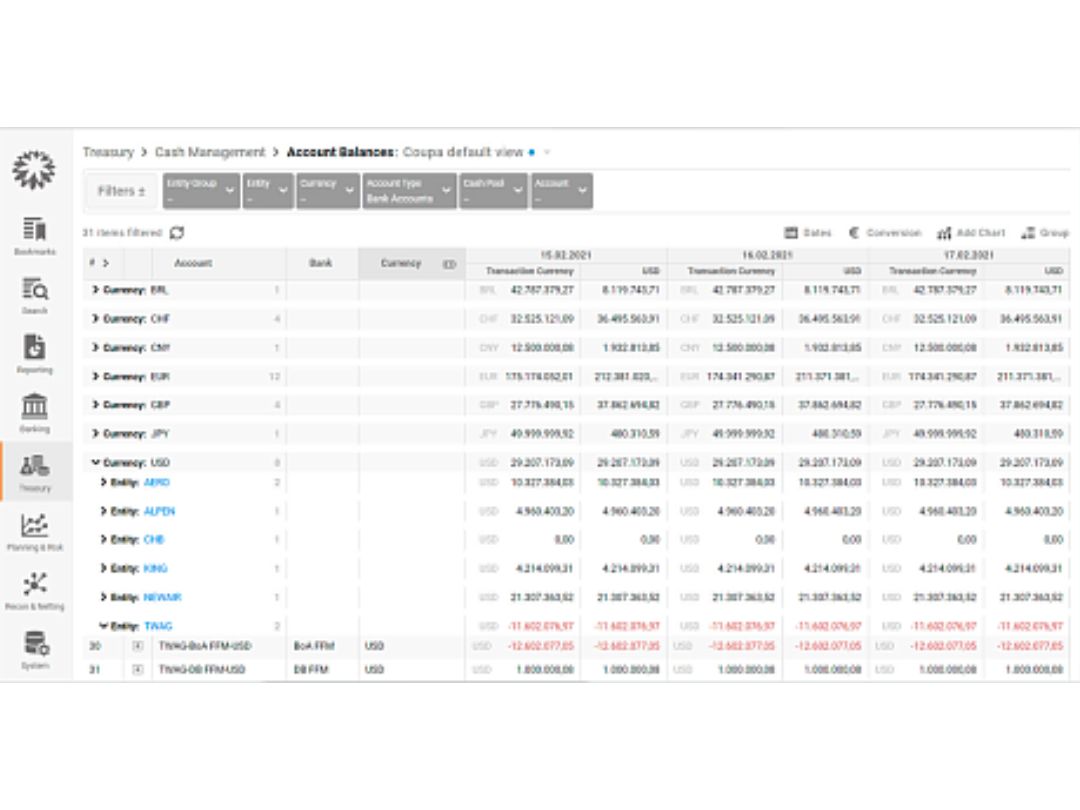
Task: Expand the Currency: JPY group
Action: click(x=96, y=434)
